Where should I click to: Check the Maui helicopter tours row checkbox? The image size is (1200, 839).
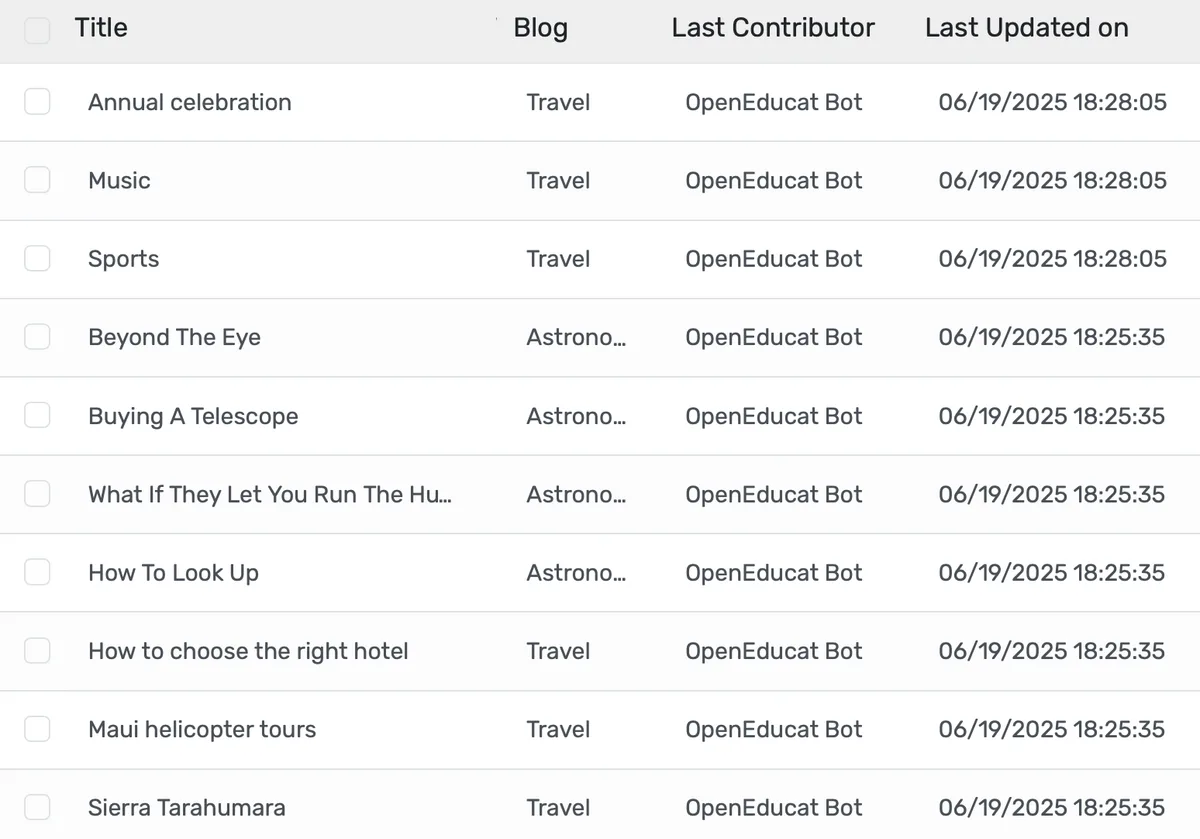pos(37,729)
